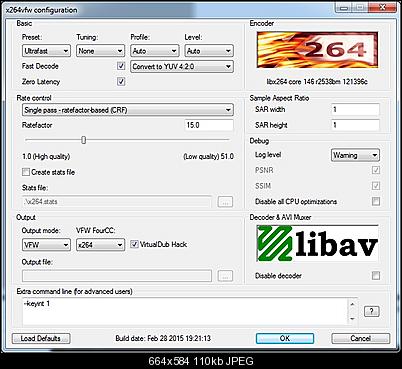
Task: Open the Output mode VFW dropdown
Action: (46, 245)
